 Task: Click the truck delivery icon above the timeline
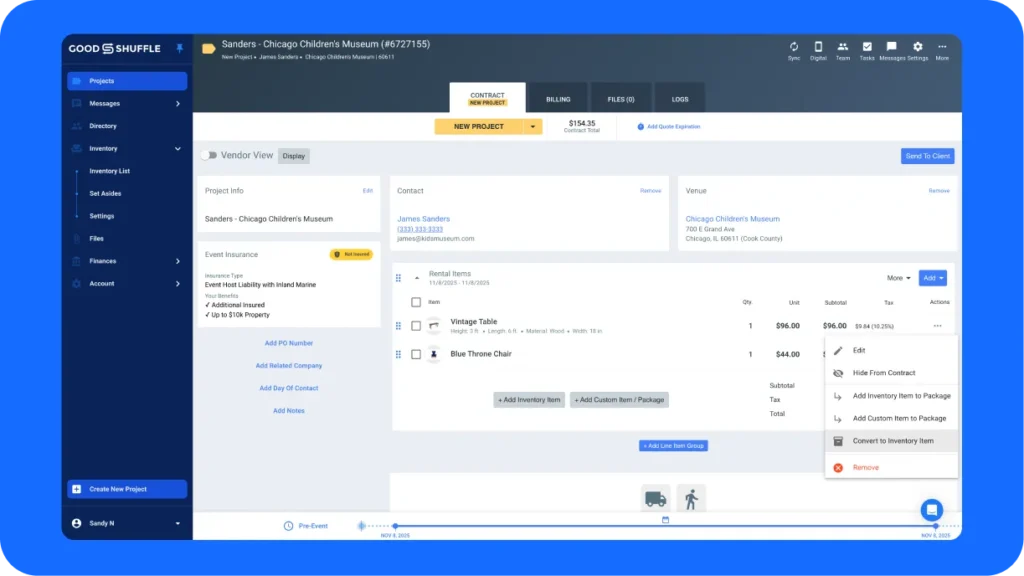[x=655, y=498]
